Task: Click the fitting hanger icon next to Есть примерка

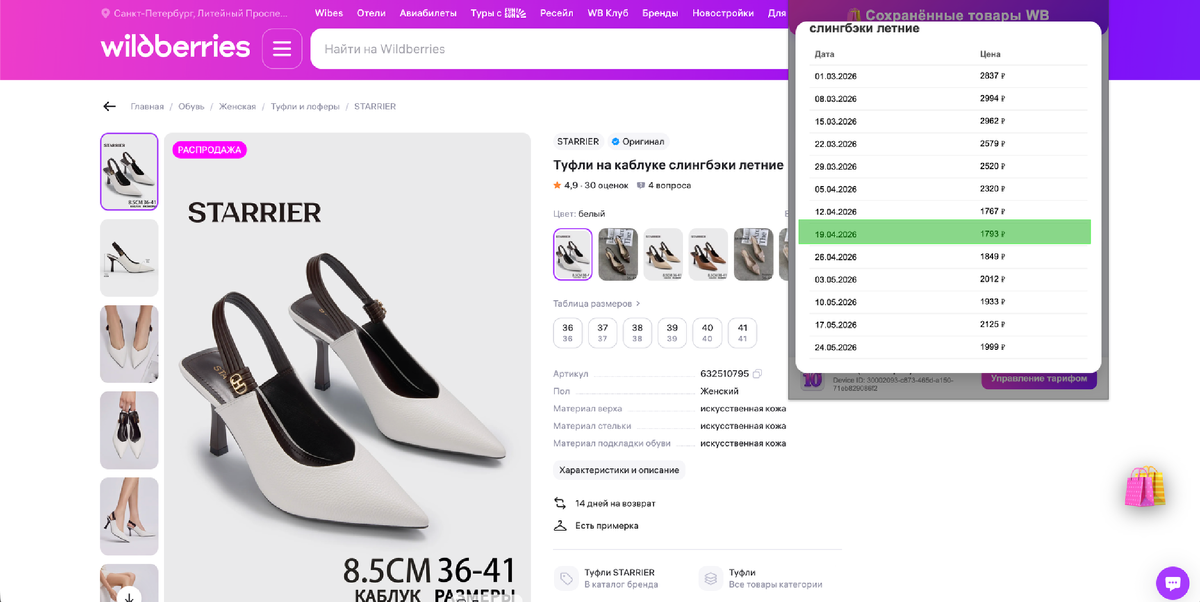Action: click(560, 525)
